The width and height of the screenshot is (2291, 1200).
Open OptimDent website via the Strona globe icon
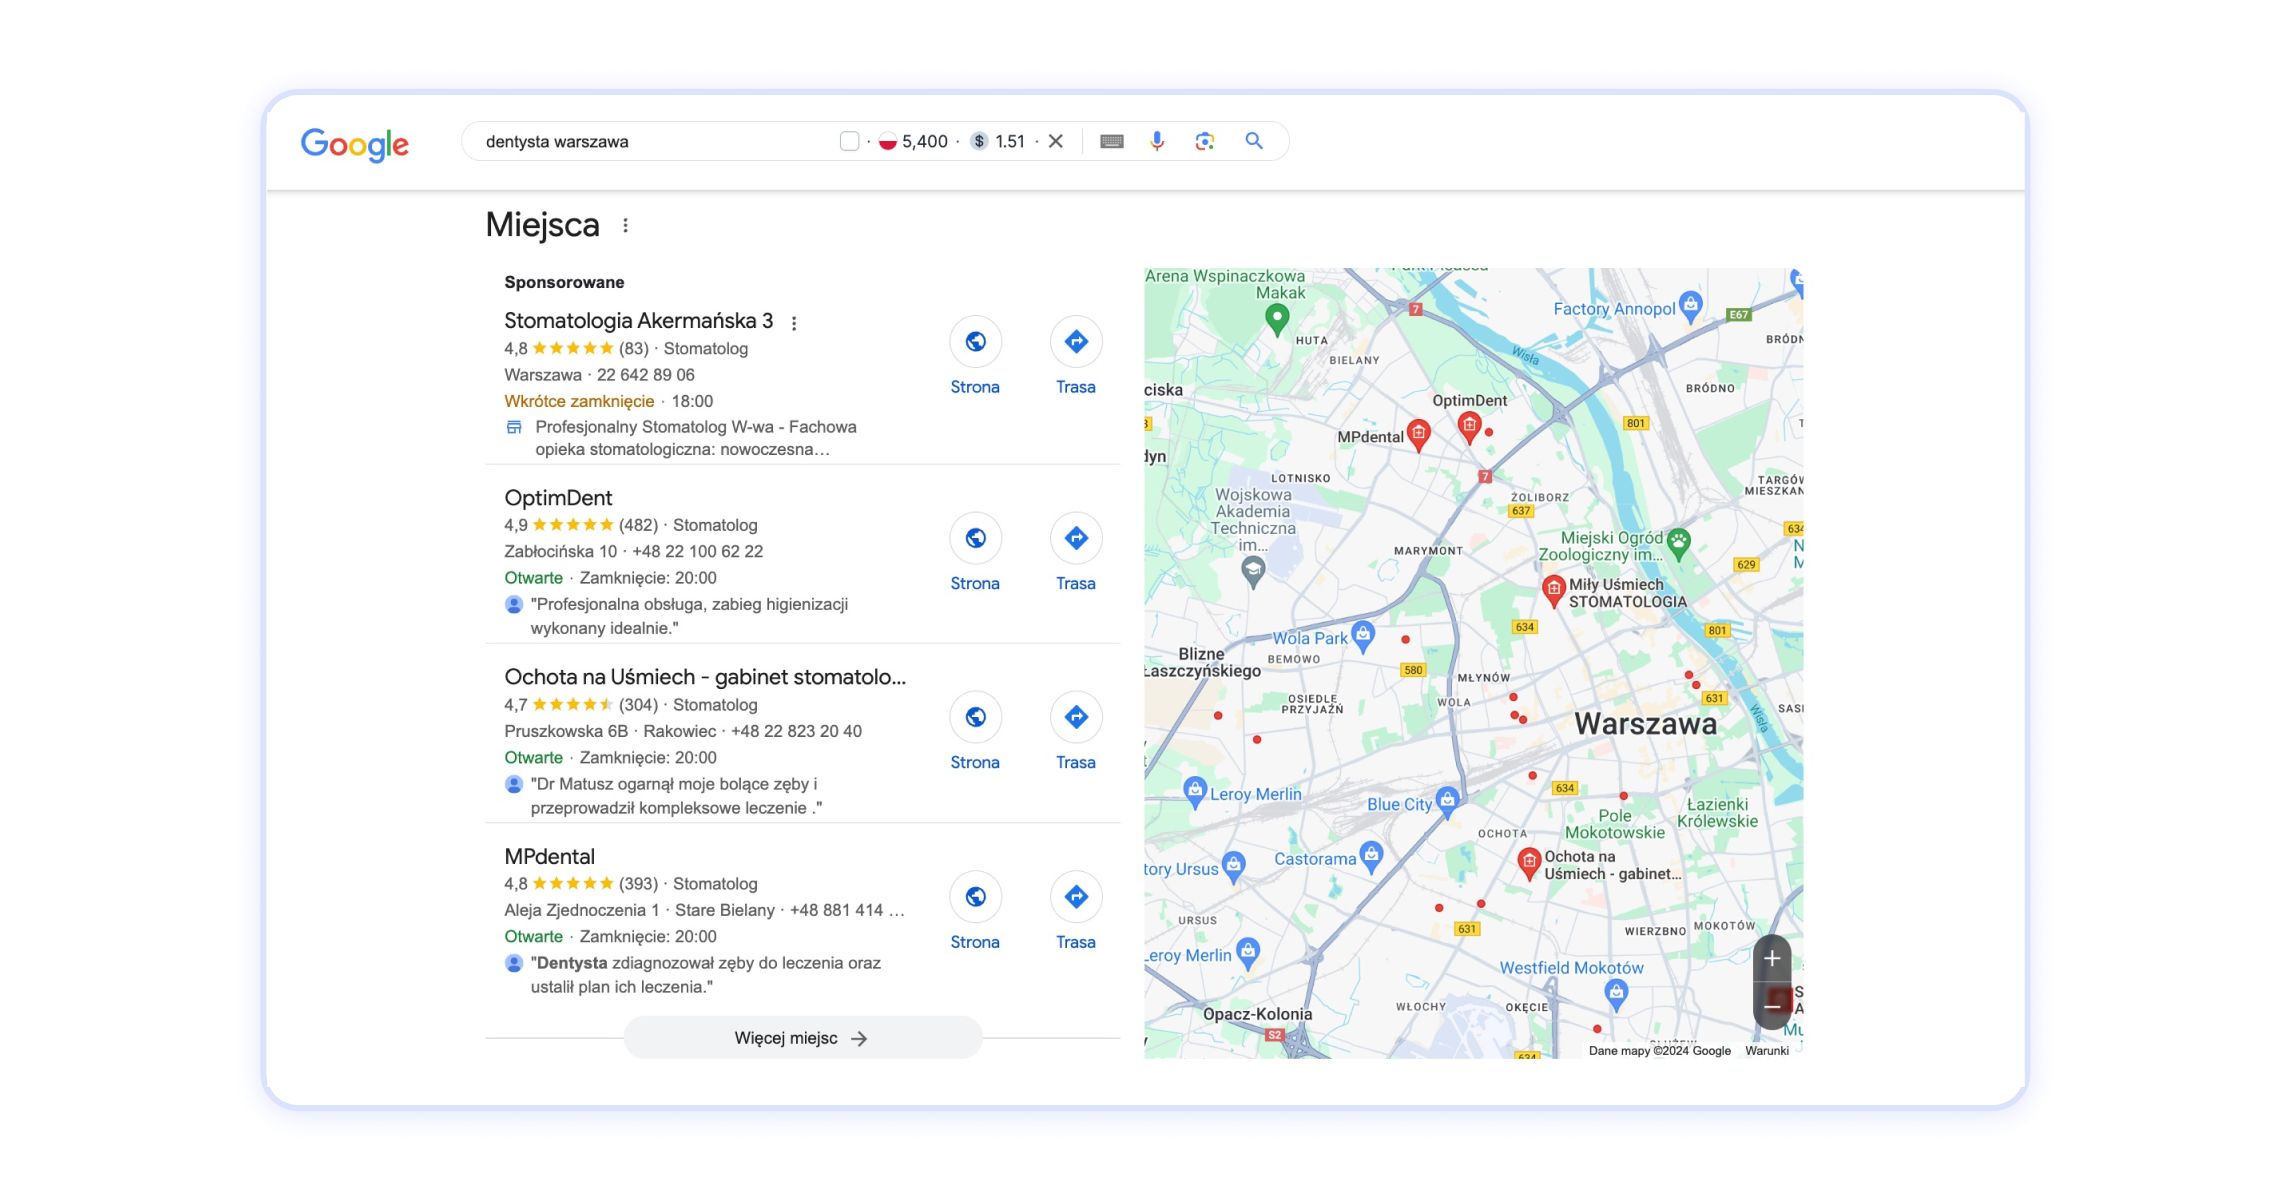pos(975,538)
